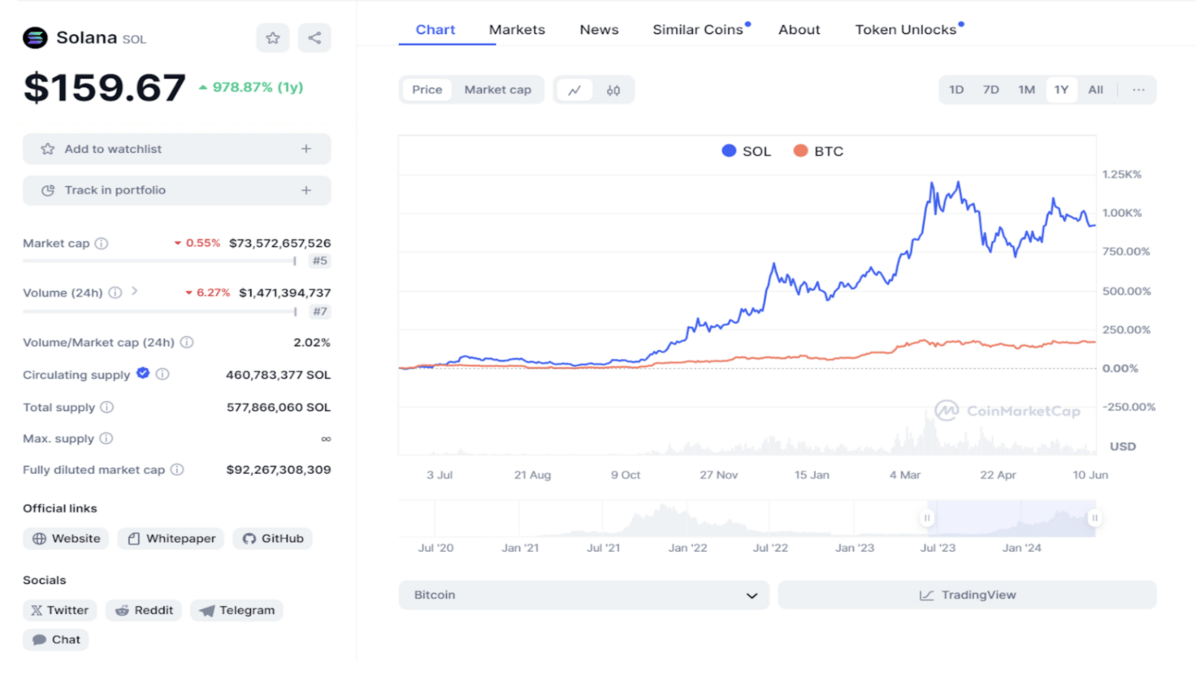The width and height of the screenshot is (1200, 675).
Task: Open the Similar Coins tab
Action: coord(698,30)
